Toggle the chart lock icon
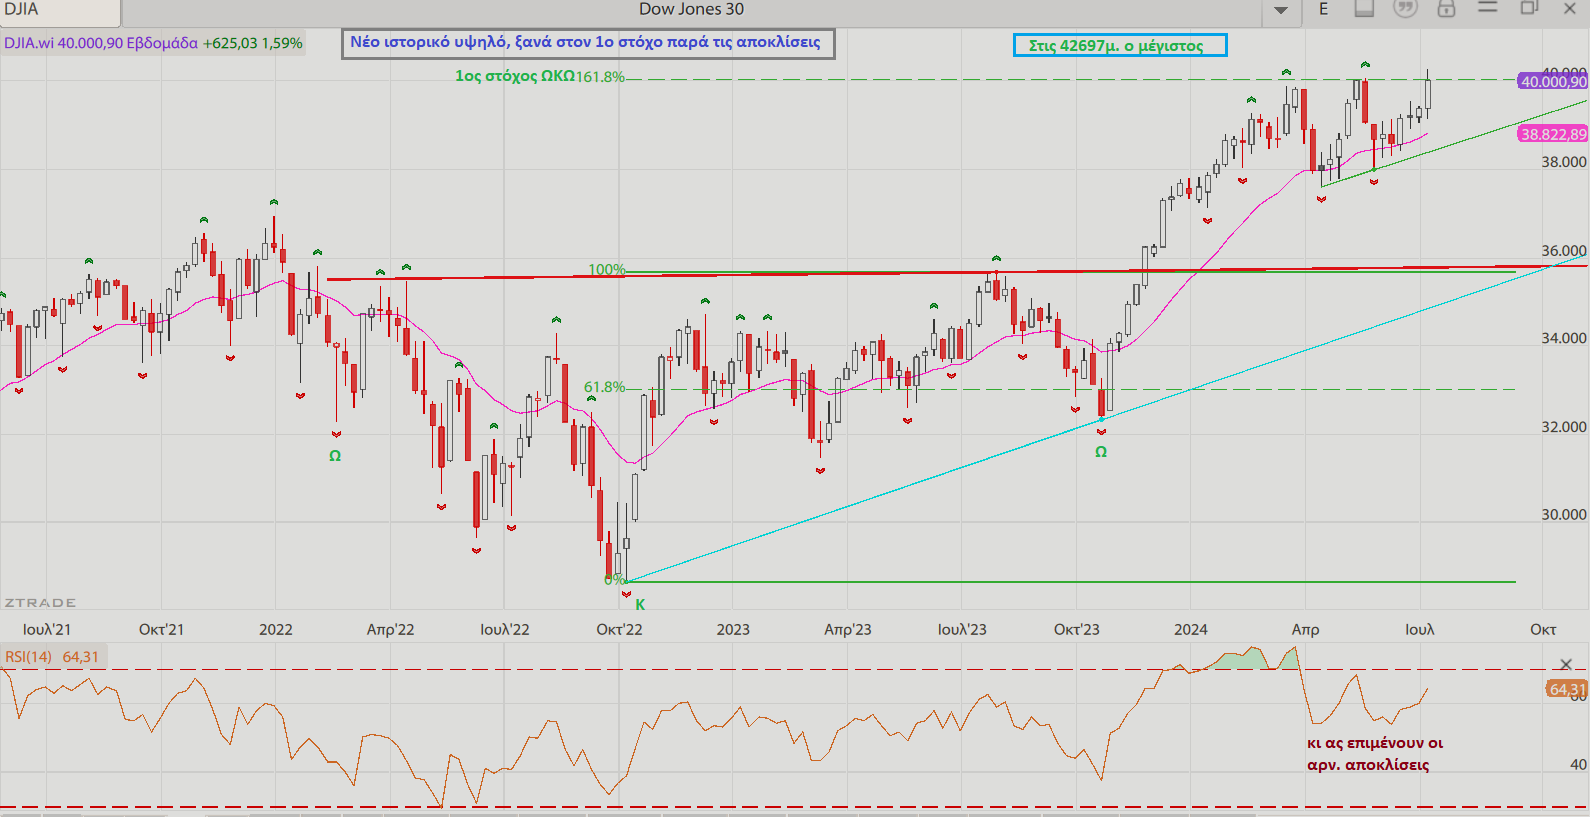This screenshot has width=1590, height=817. [1446, 8]
